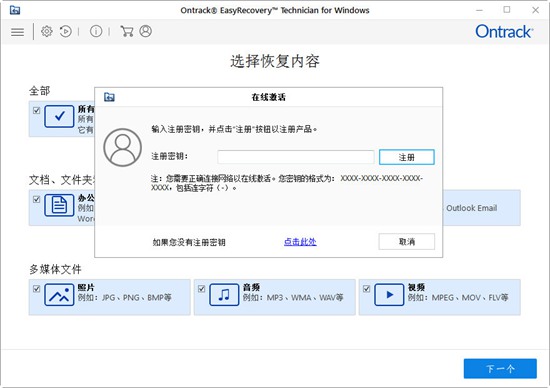The image size is (550, 388).
Task: Toggle the all-data checkbox
Action: click(x=36, y=111)
